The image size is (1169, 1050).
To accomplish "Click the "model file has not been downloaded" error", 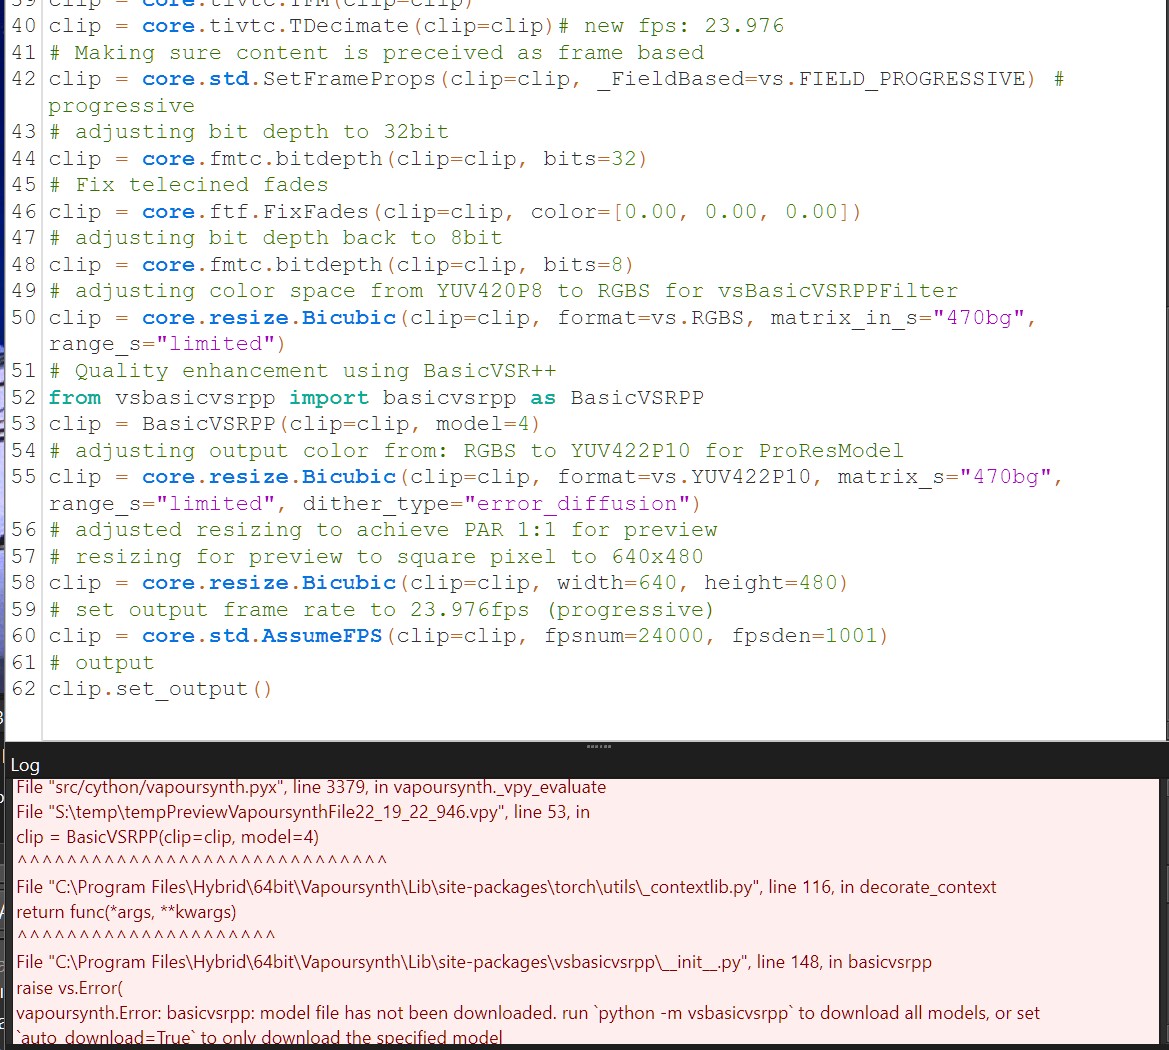I will coord(528,1013).
